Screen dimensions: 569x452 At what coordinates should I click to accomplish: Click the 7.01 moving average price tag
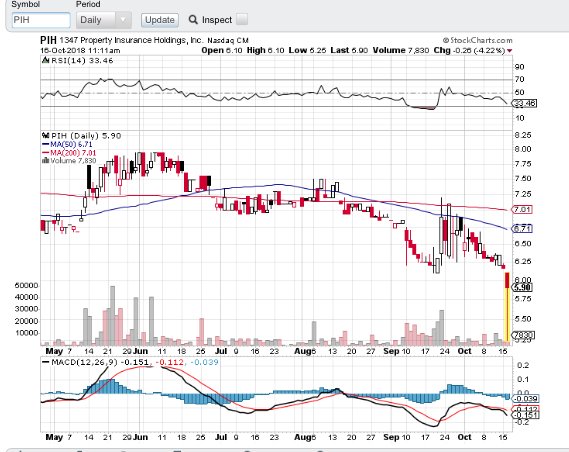point(522,210)
